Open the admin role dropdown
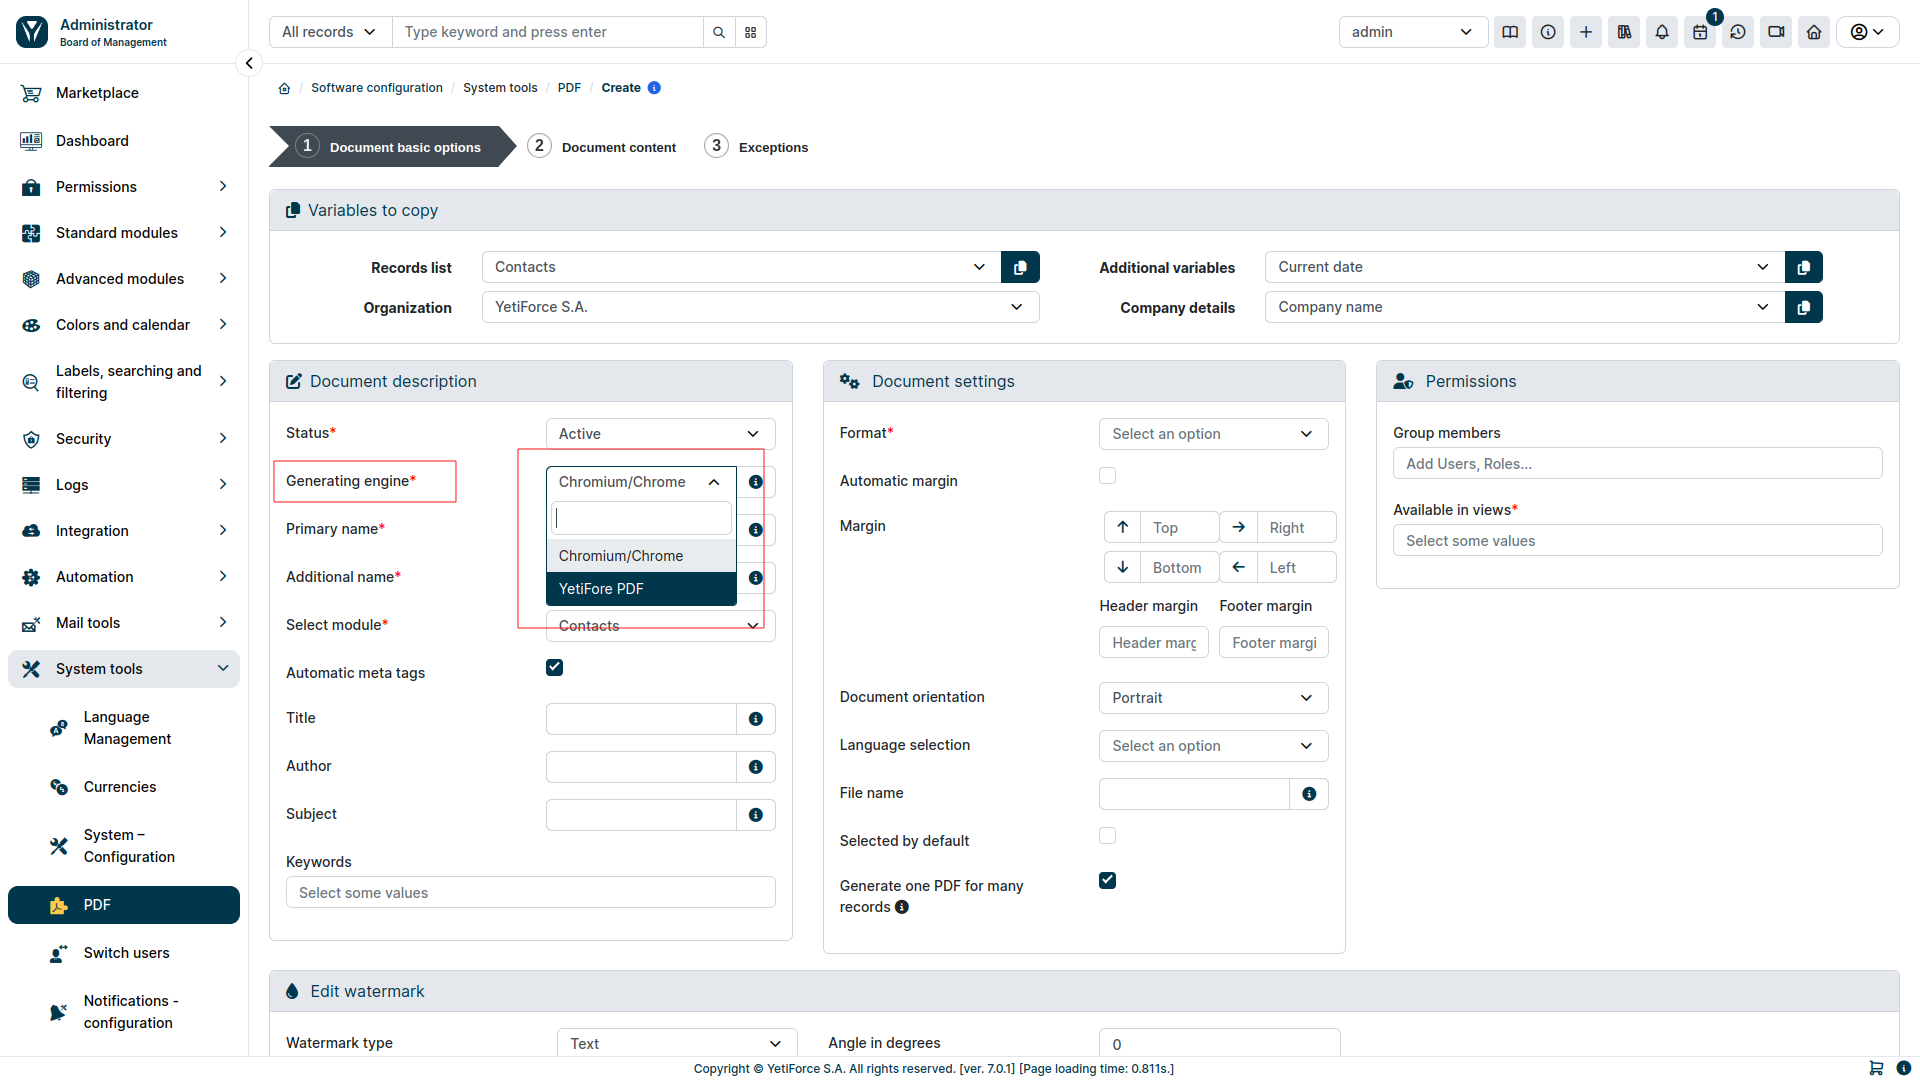The height and width of the screenshot is (1080, 1920). (1413, 32)
